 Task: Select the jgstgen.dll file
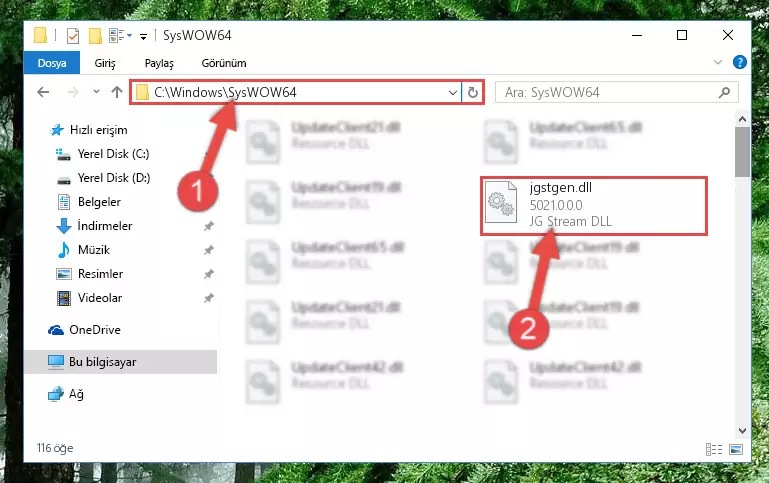click(x=593, y=205)
